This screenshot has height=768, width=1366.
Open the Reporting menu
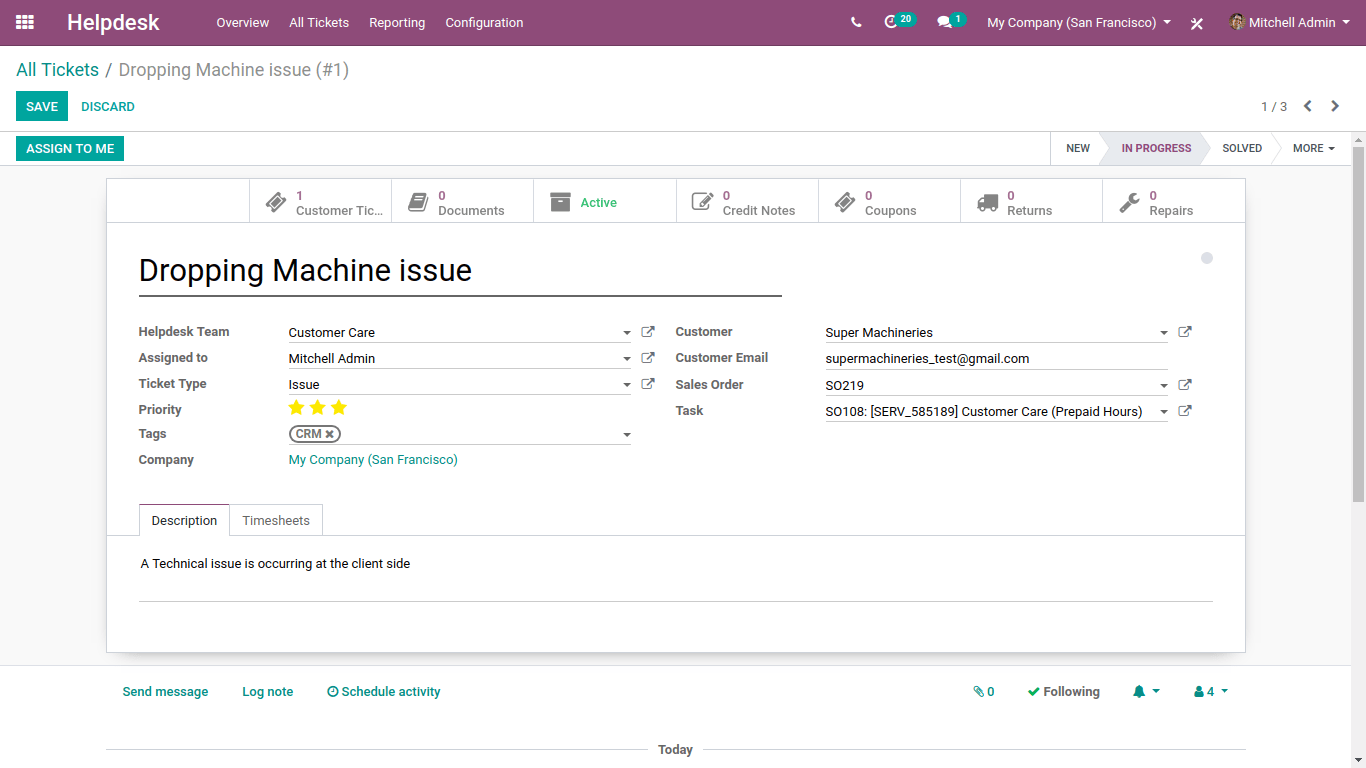397,22
